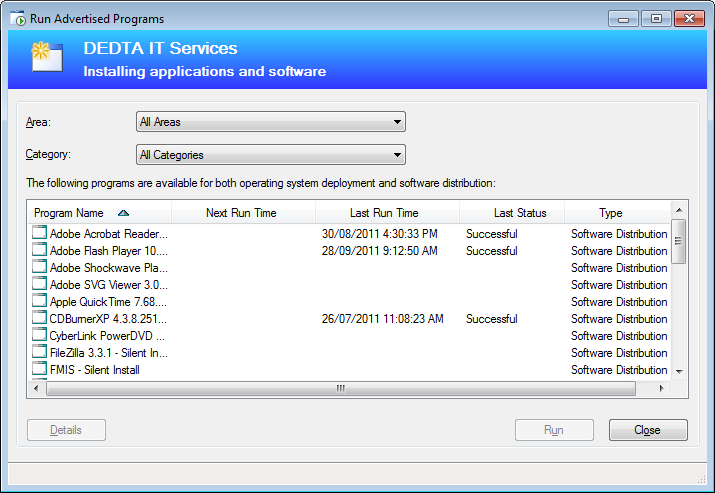Click Successful status in Adobe Acrobat Reader row
Viewport: 715px width, 493px height.
pyautogui.click(x=492, y=234)
